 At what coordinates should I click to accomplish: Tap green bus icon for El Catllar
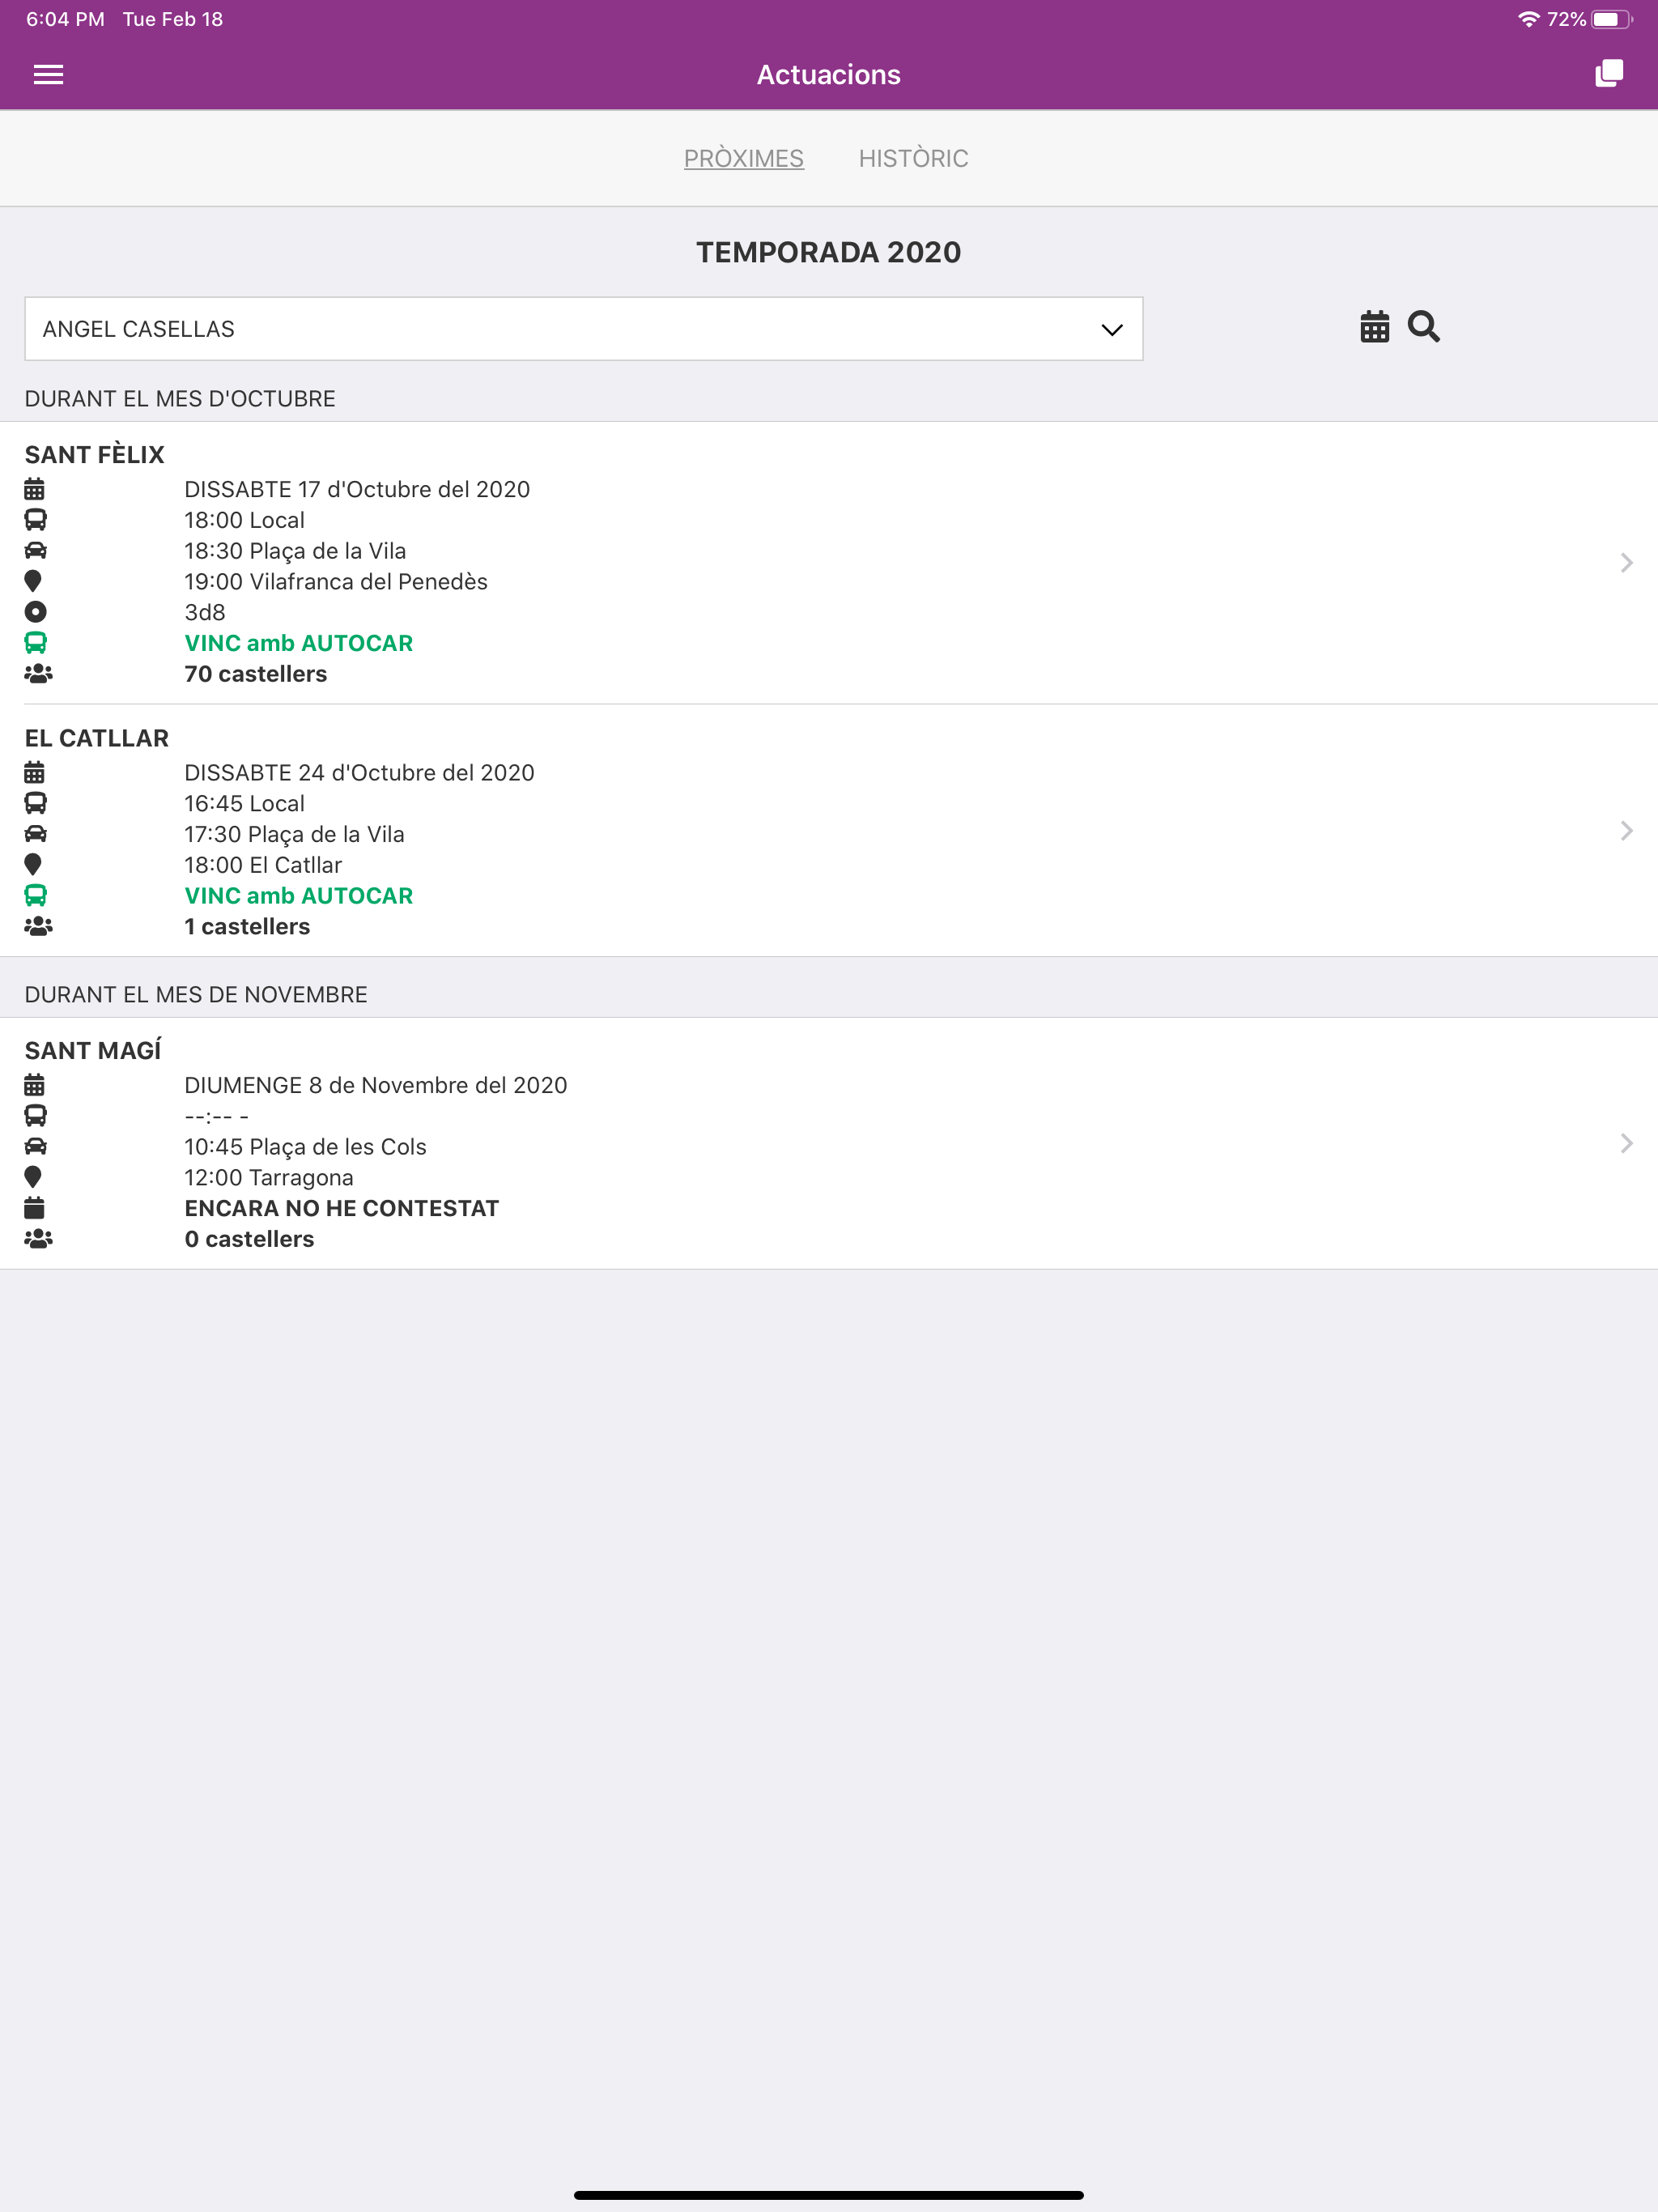pyautogui.click(x=35, y=896)
